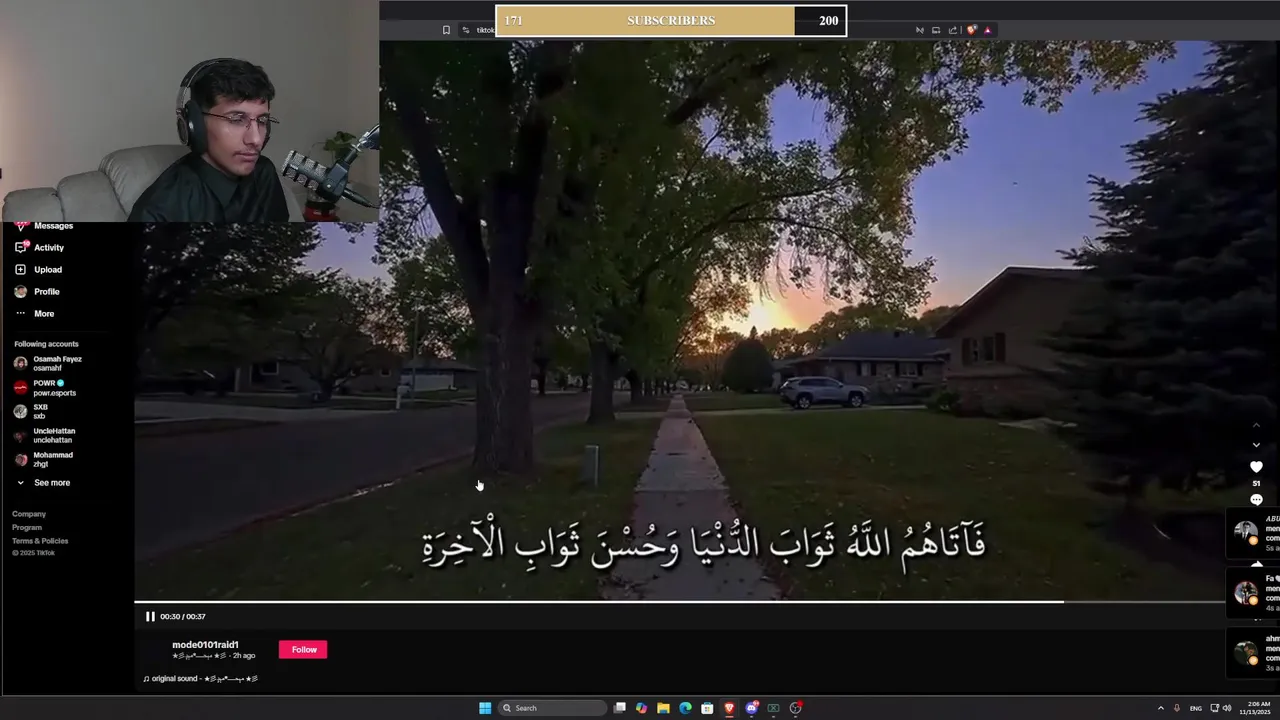Viewport: 1280px width, 720px height.
Task: Open site settings icon in address bar
Action: pyautogui.click(x=466, y=30)
